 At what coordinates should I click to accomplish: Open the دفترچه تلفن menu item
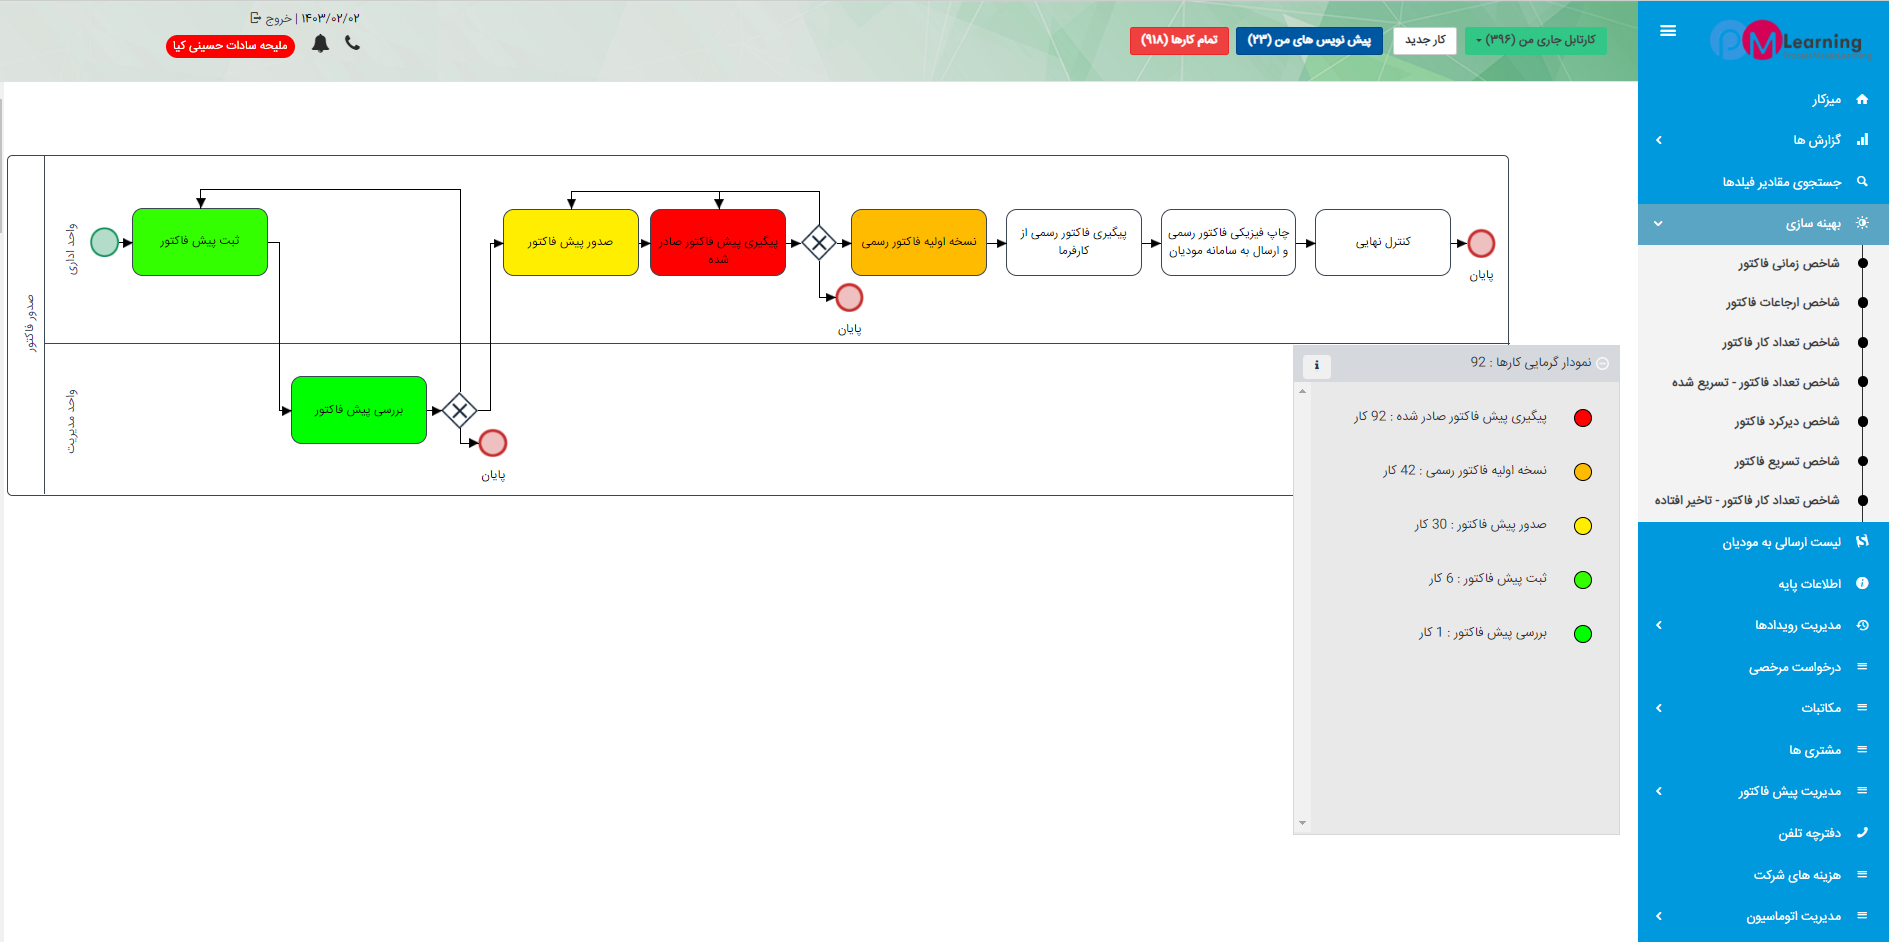1809,833
